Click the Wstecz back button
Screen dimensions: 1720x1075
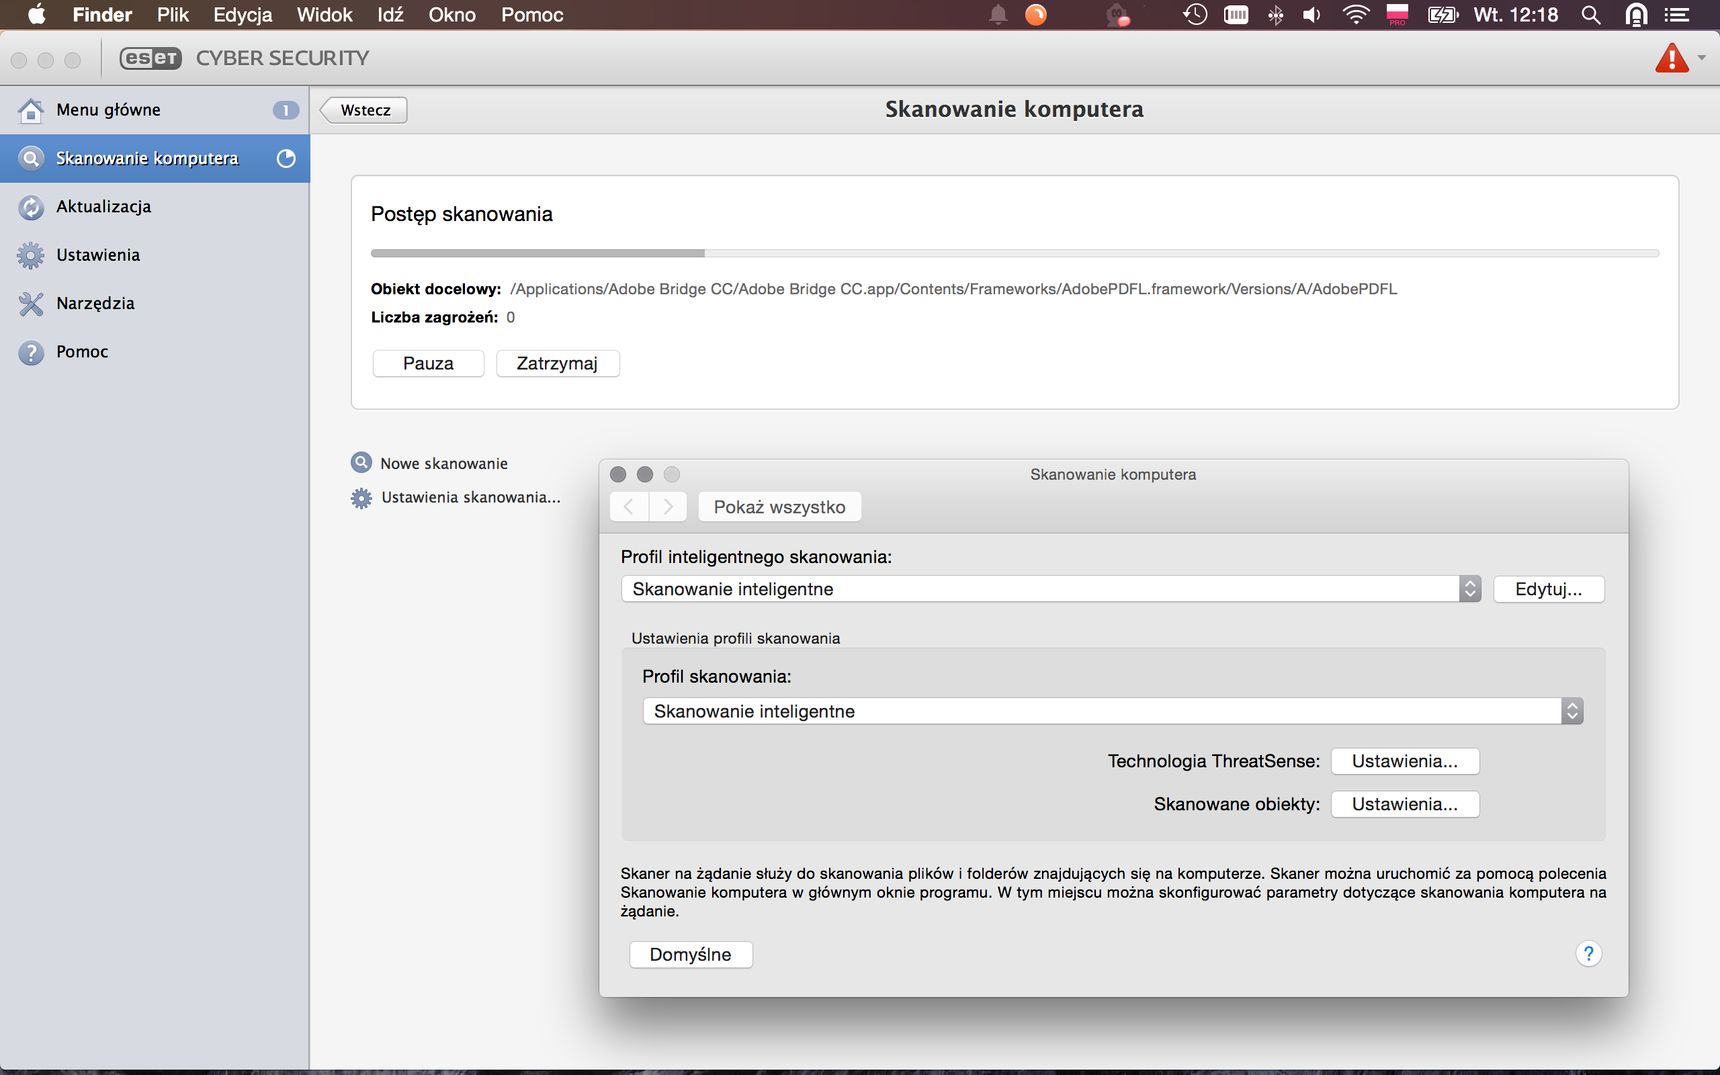pos(364,110)
